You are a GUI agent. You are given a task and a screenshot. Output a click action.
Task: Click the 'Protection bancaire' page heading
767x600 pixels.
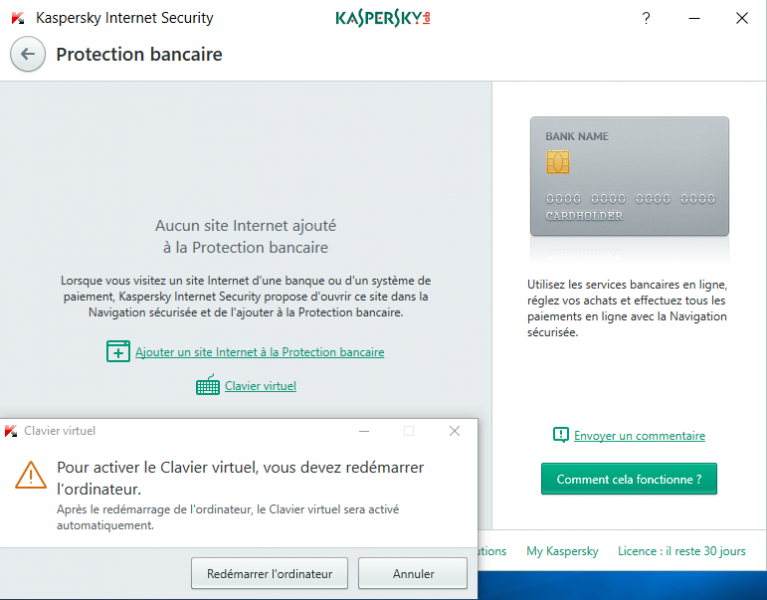(139, 54)
